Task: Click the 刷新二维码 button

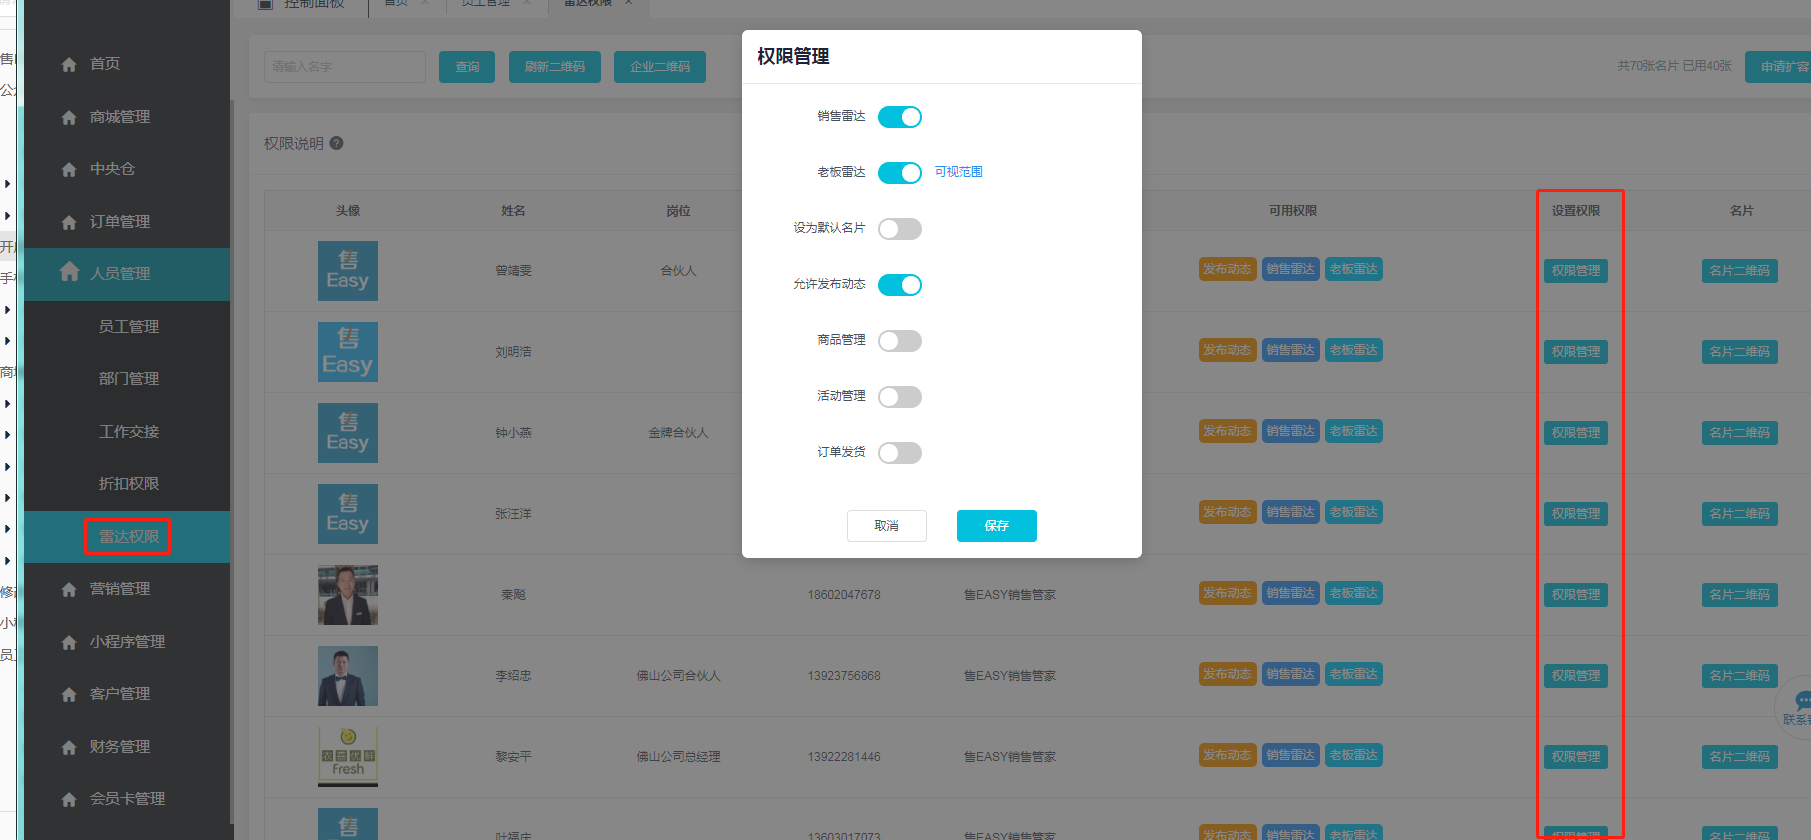Action: [555, 67]
